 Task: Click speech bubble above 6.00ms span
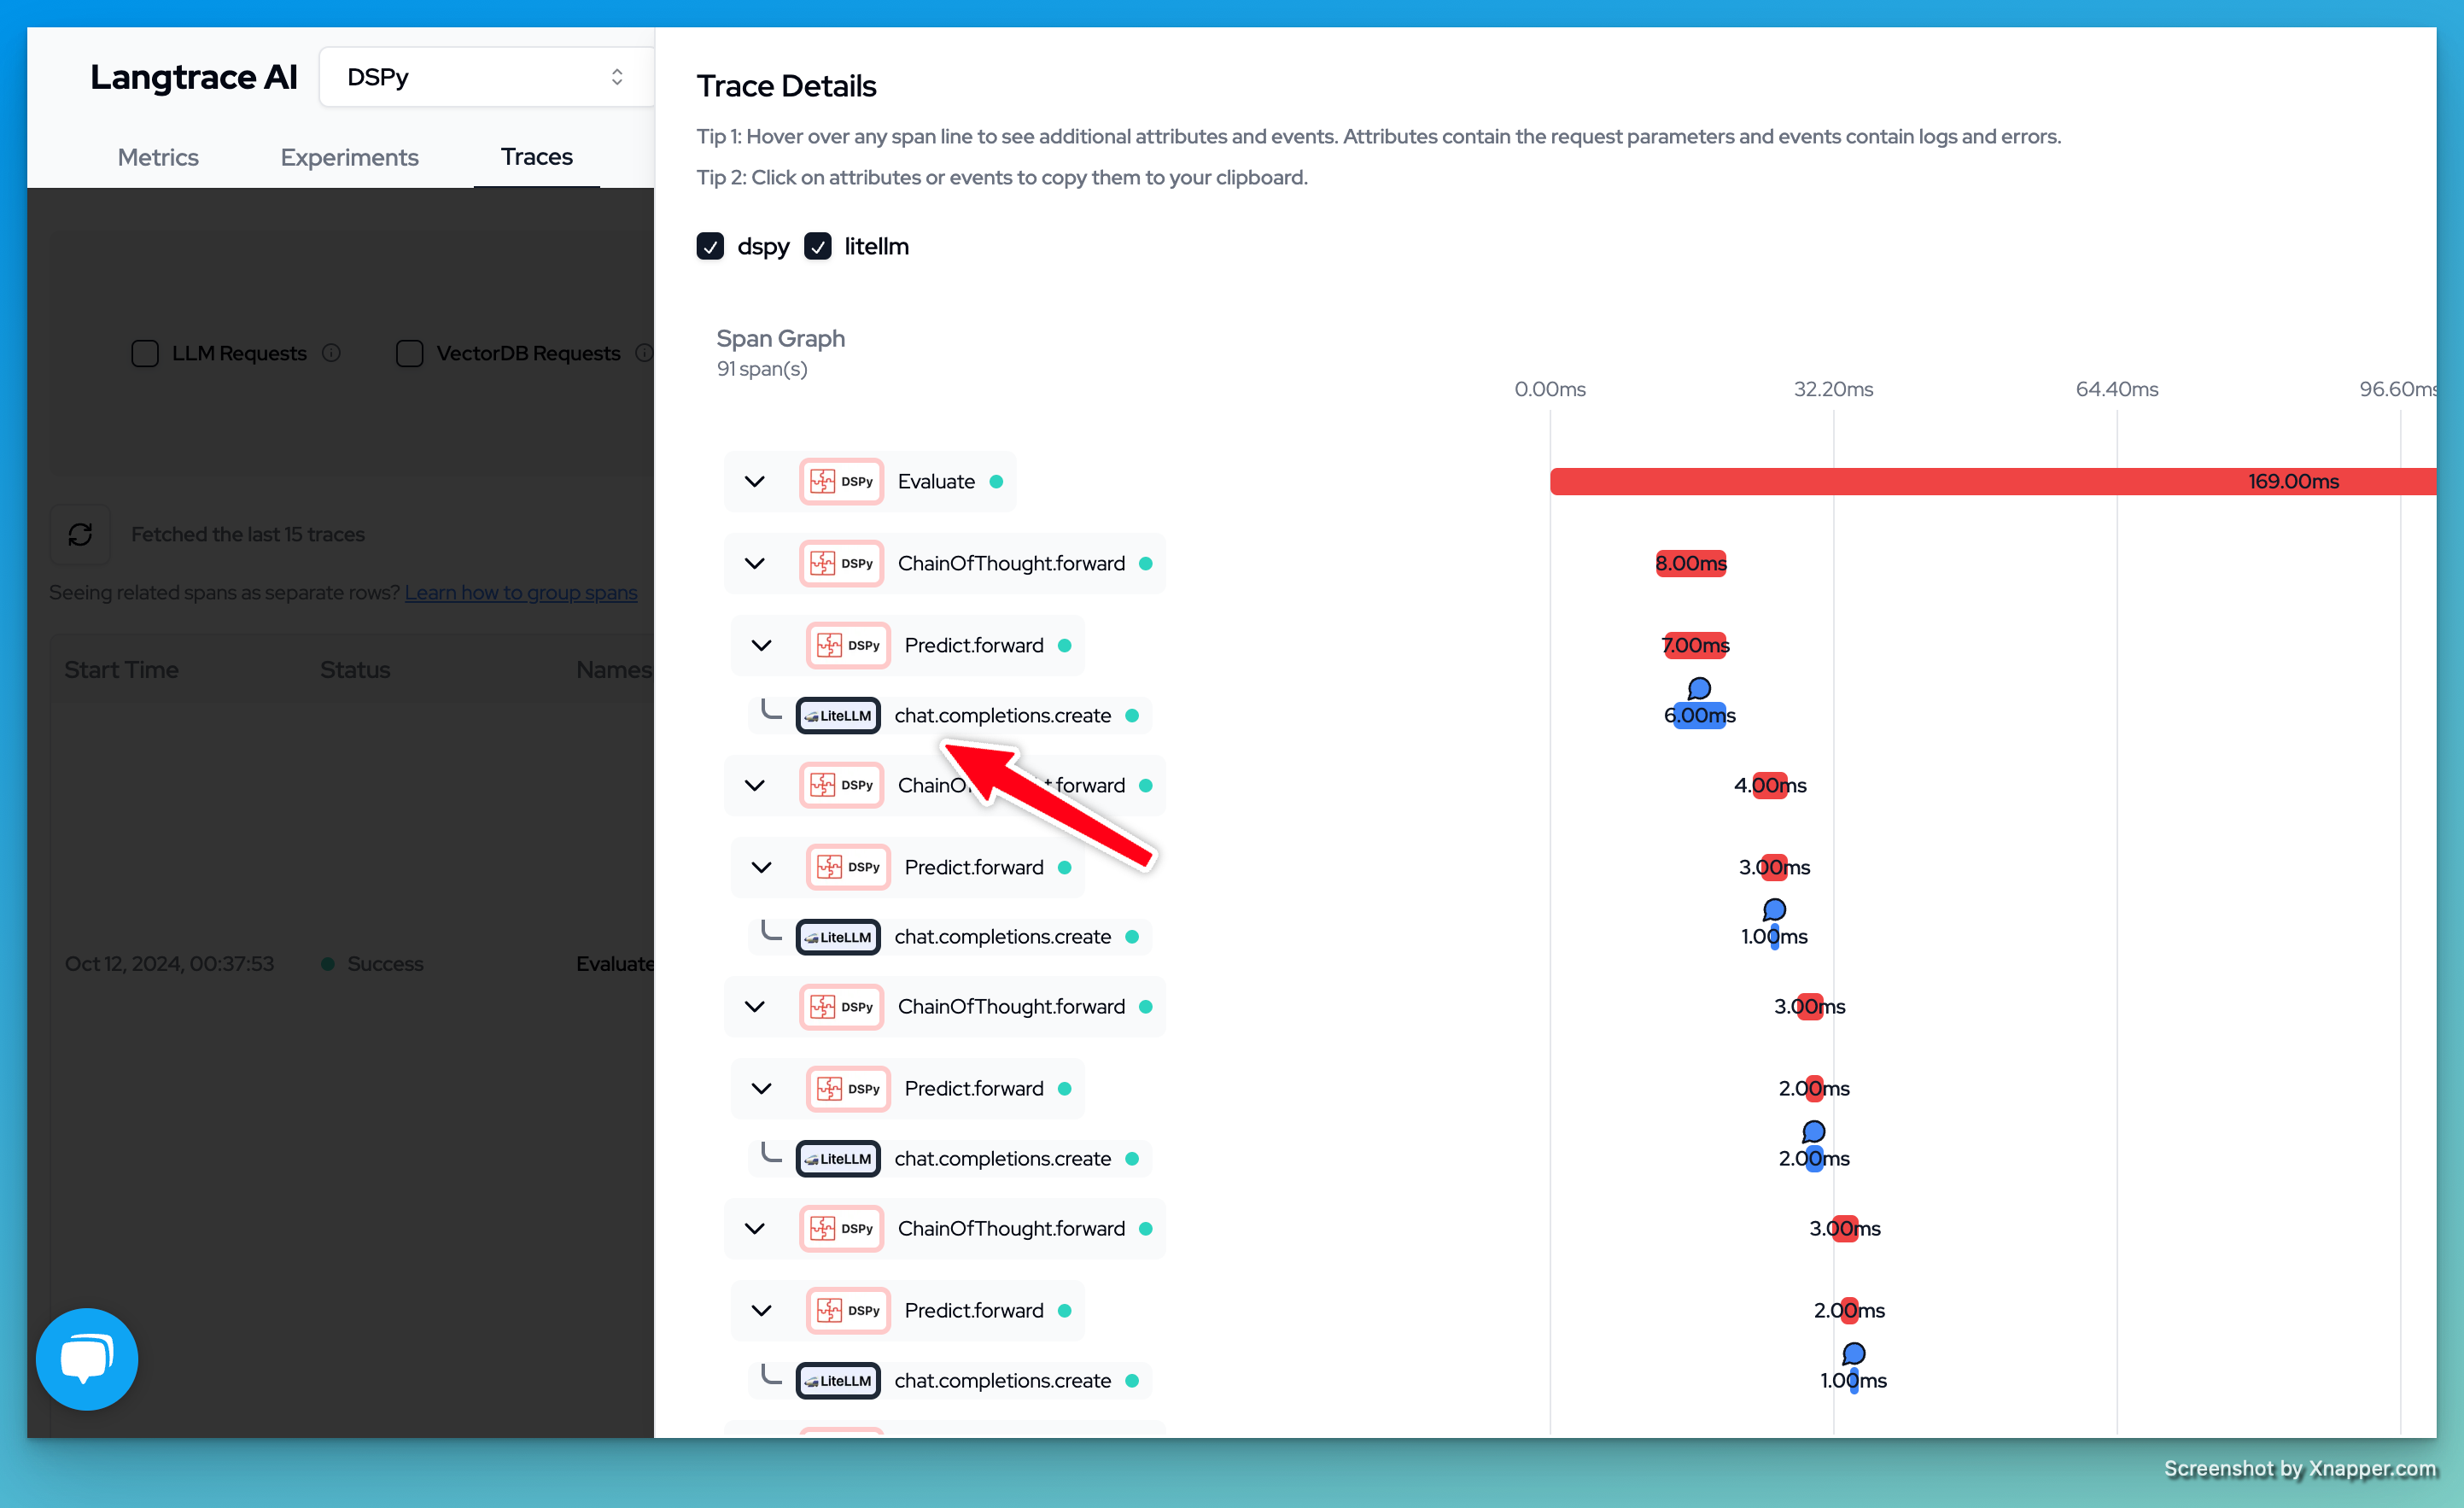(1698, 688)
